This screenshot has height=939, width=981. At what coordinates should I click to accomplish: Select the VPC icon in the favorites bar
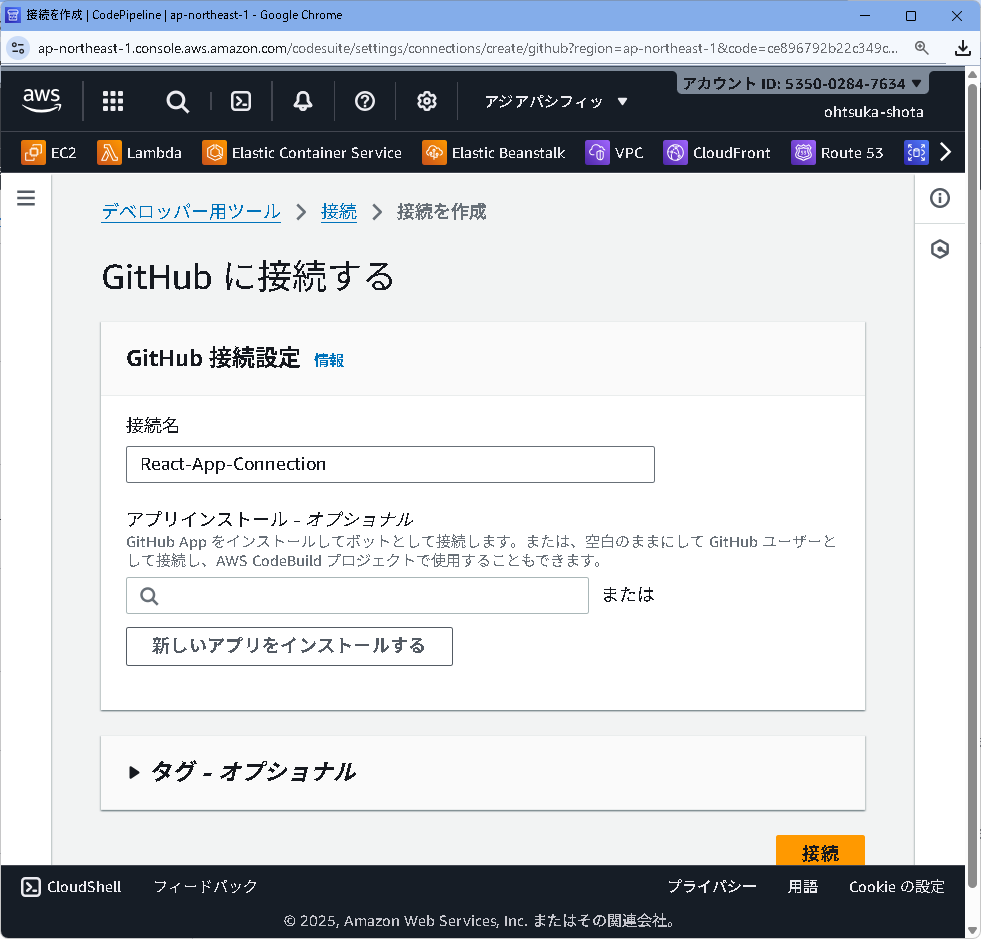(597, 152)
